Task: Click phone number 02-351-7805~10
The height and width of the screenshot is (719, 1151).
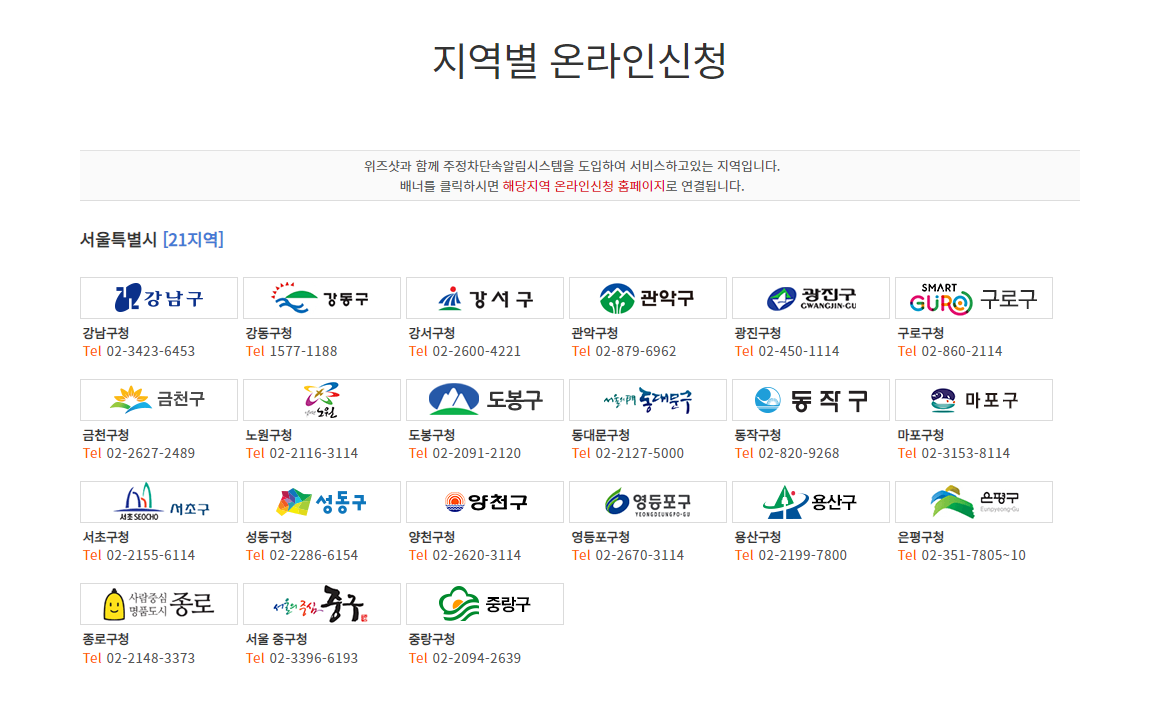Action: (x=973, y=556)
